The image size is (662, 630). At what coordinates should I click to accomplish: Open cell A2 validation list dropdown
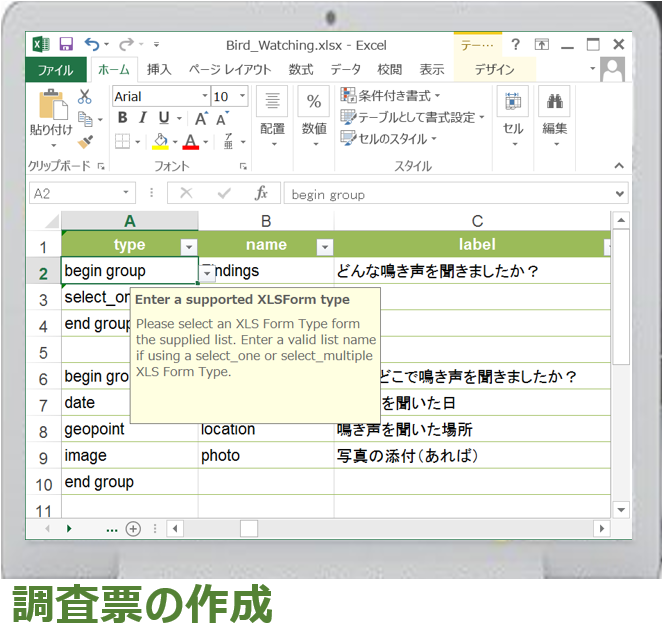(207, 273)
